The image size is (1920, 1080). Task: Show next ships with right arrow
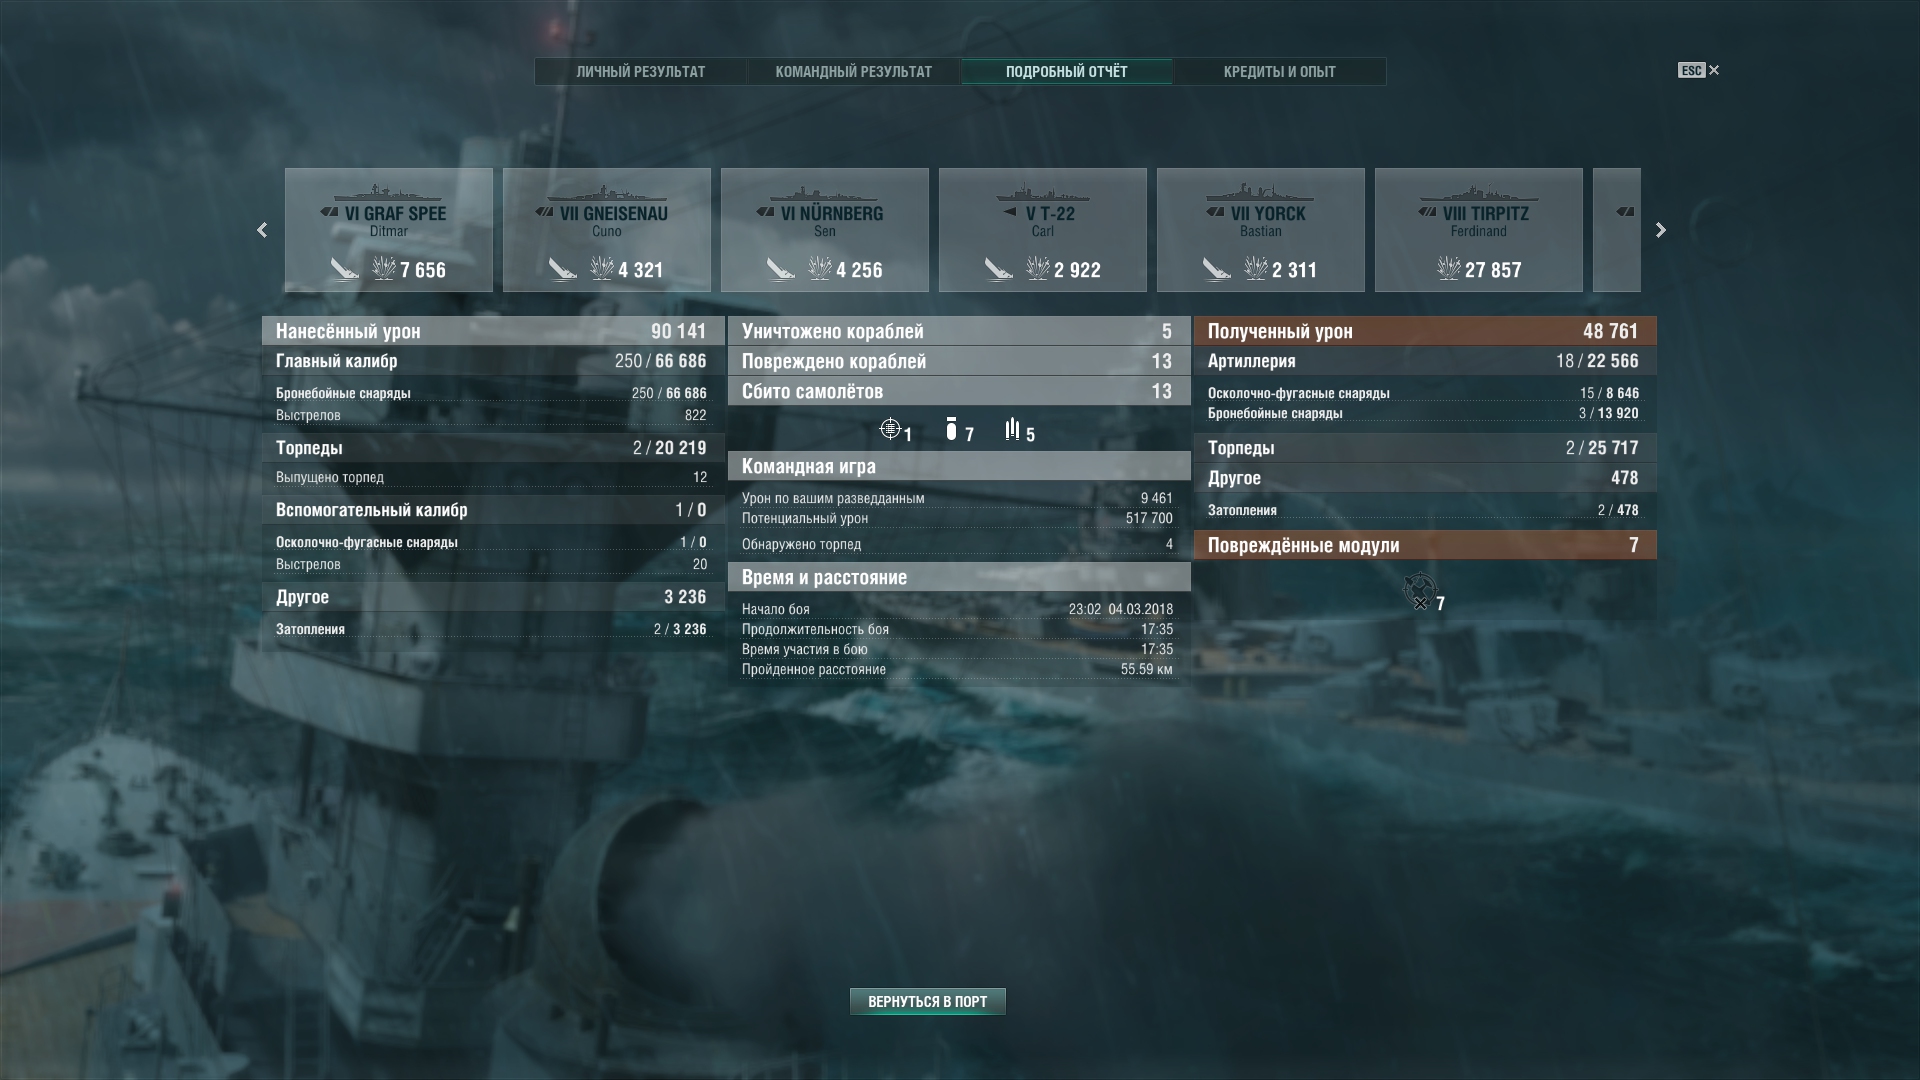[x=1661, y=230]
